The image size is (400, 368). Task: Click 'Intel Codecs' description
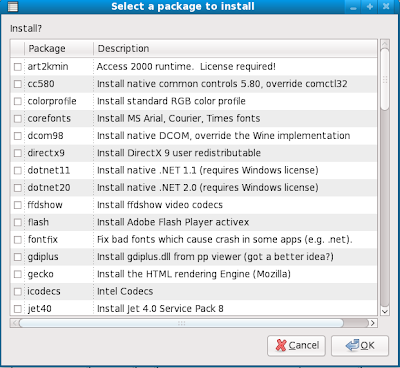(125, 292)
